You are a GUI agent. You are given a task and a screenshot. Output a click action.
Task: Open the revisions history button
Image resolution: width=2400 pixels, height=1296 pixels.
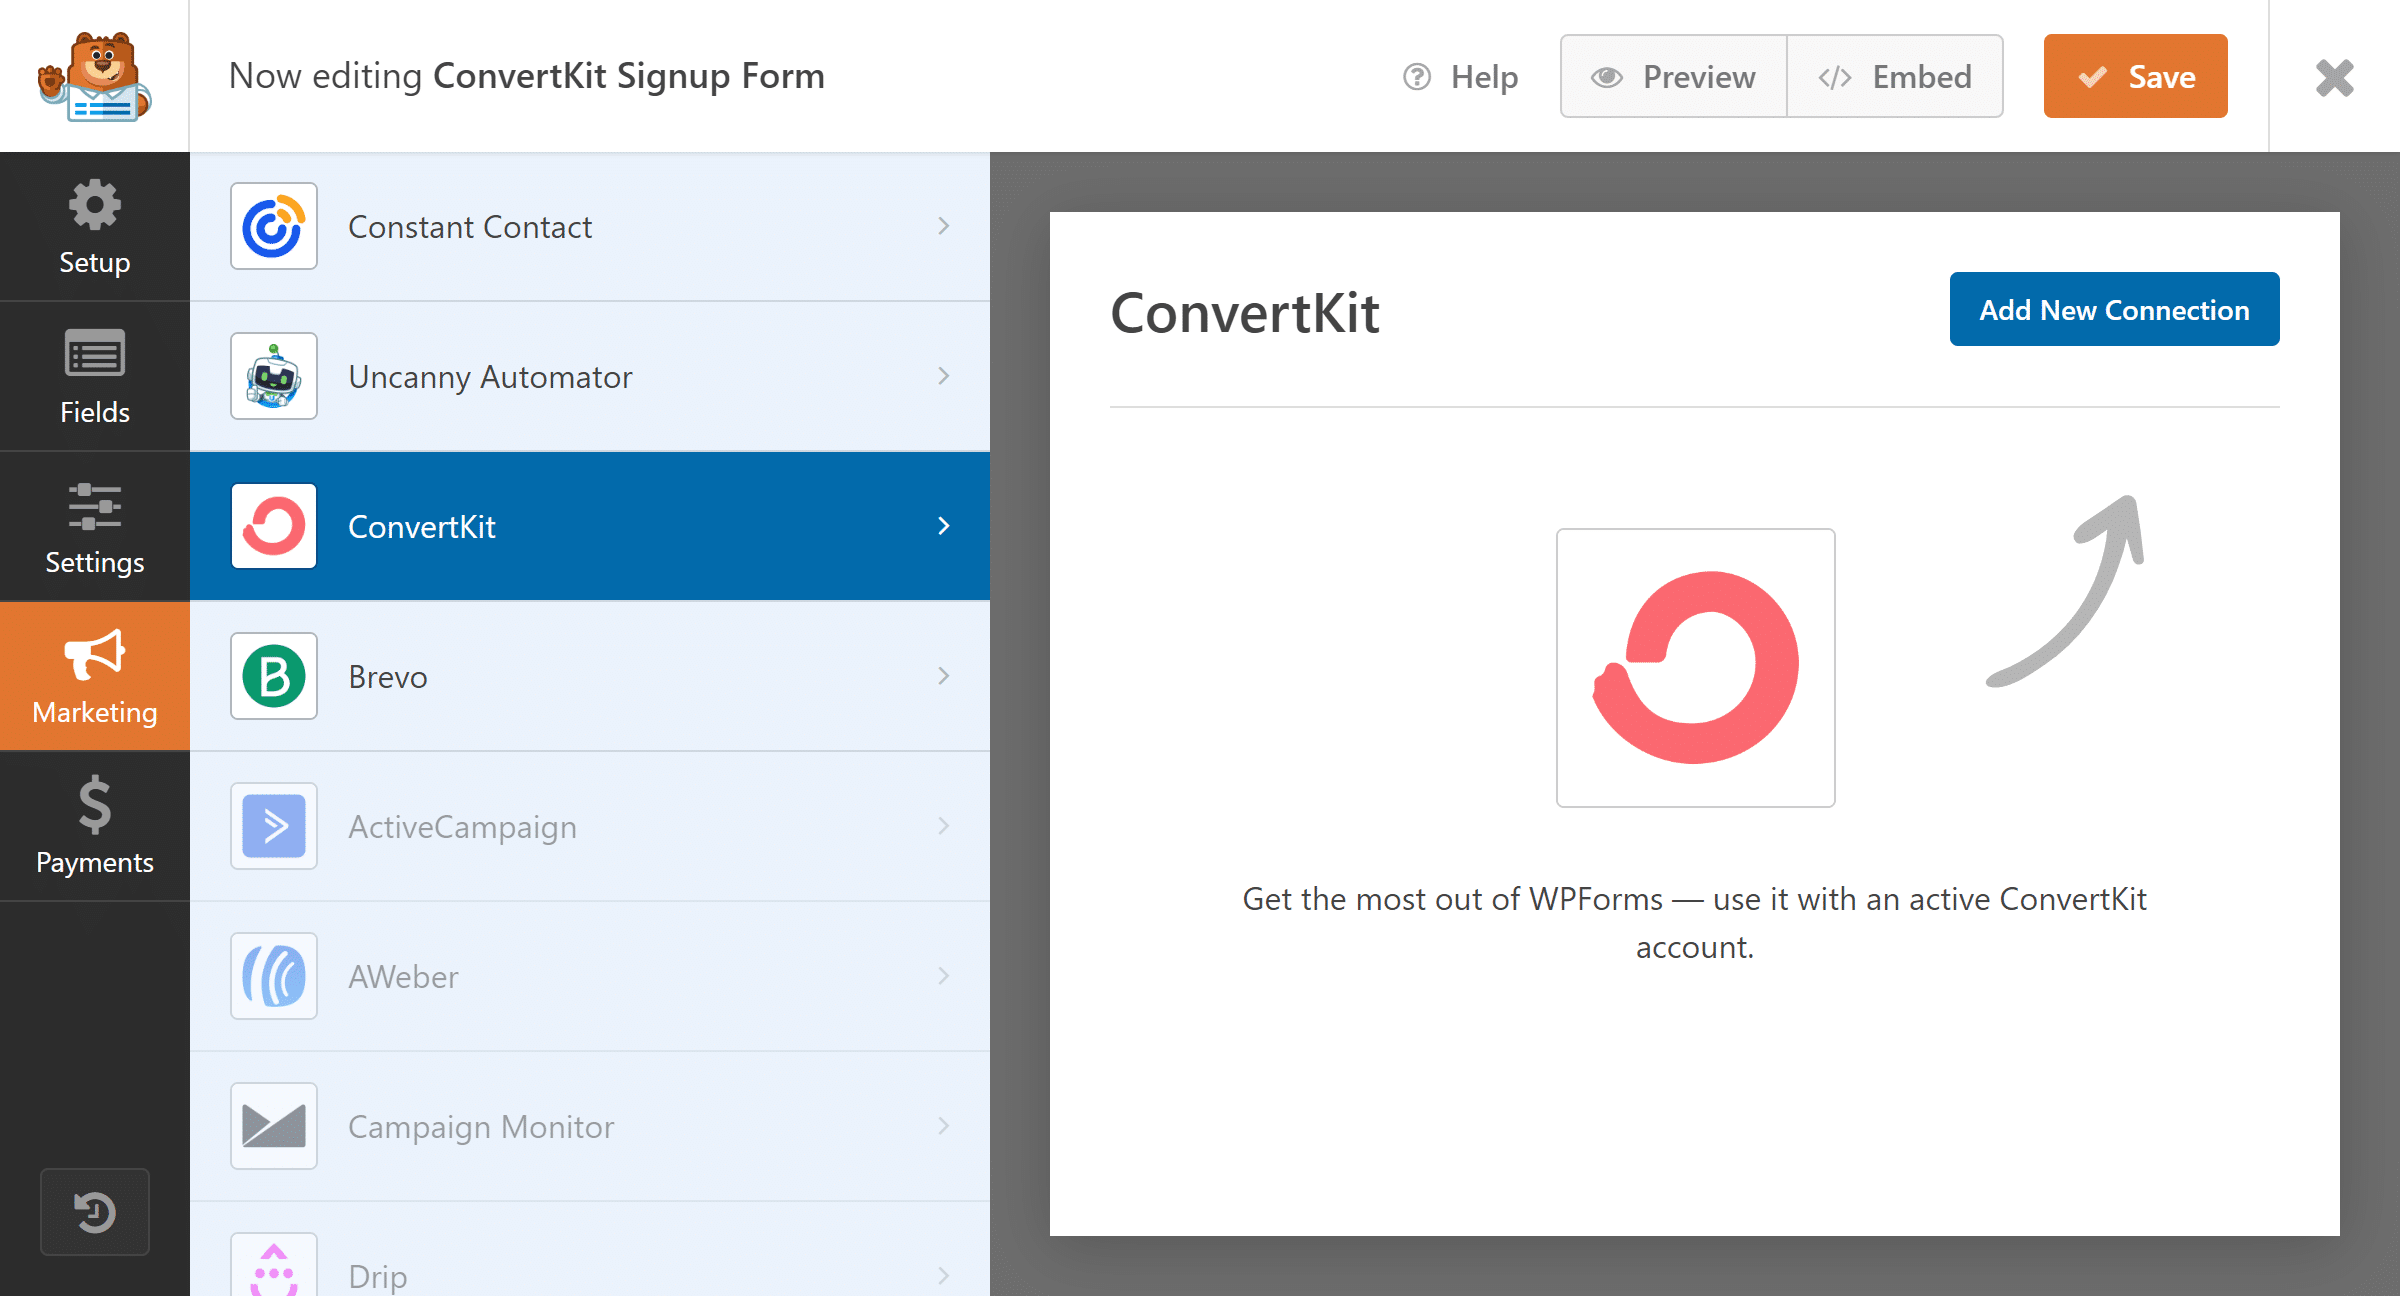(95, 1212)
